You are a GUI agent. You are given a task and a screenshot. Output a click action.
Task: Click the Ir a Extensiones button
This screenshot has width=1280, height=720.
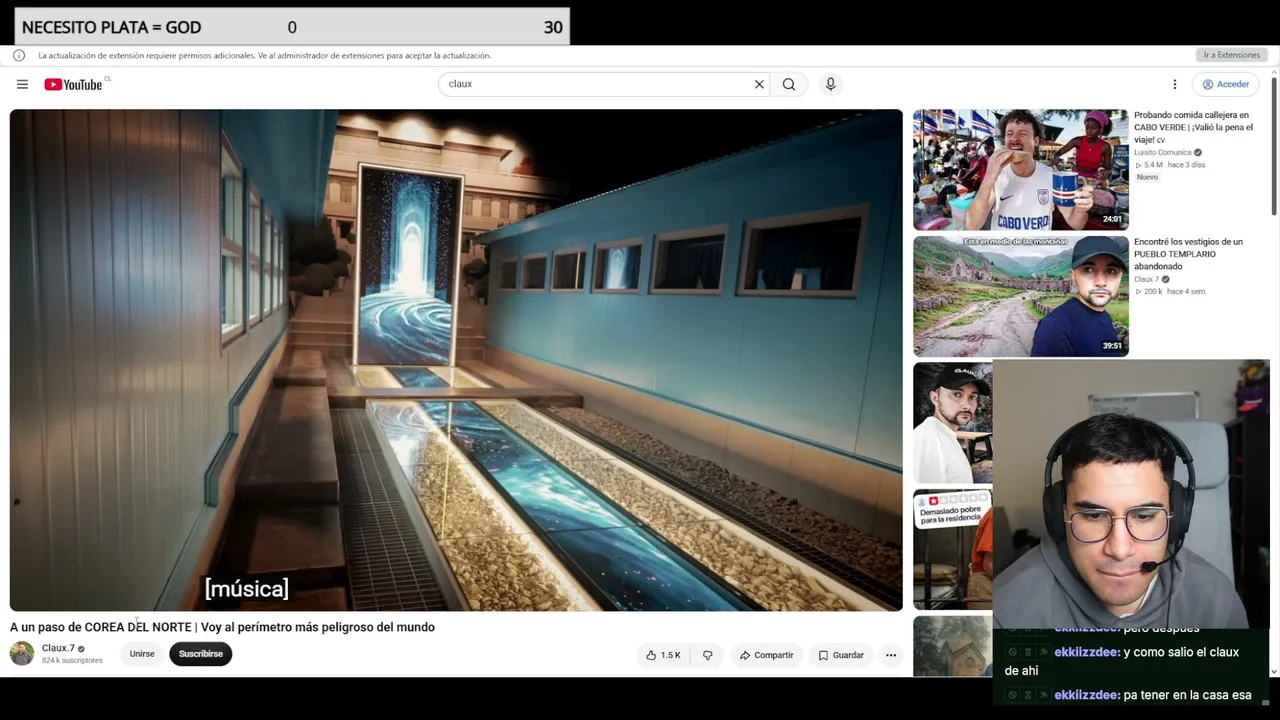tap(1231, 55)
